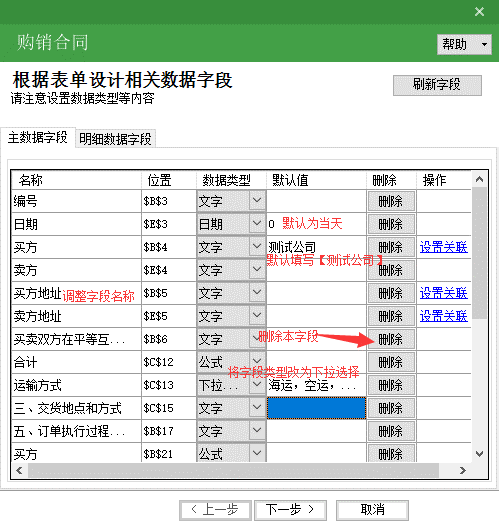Open data type dropdown for 编号 row
The image size is (499, 530).
tap(257, 201)
